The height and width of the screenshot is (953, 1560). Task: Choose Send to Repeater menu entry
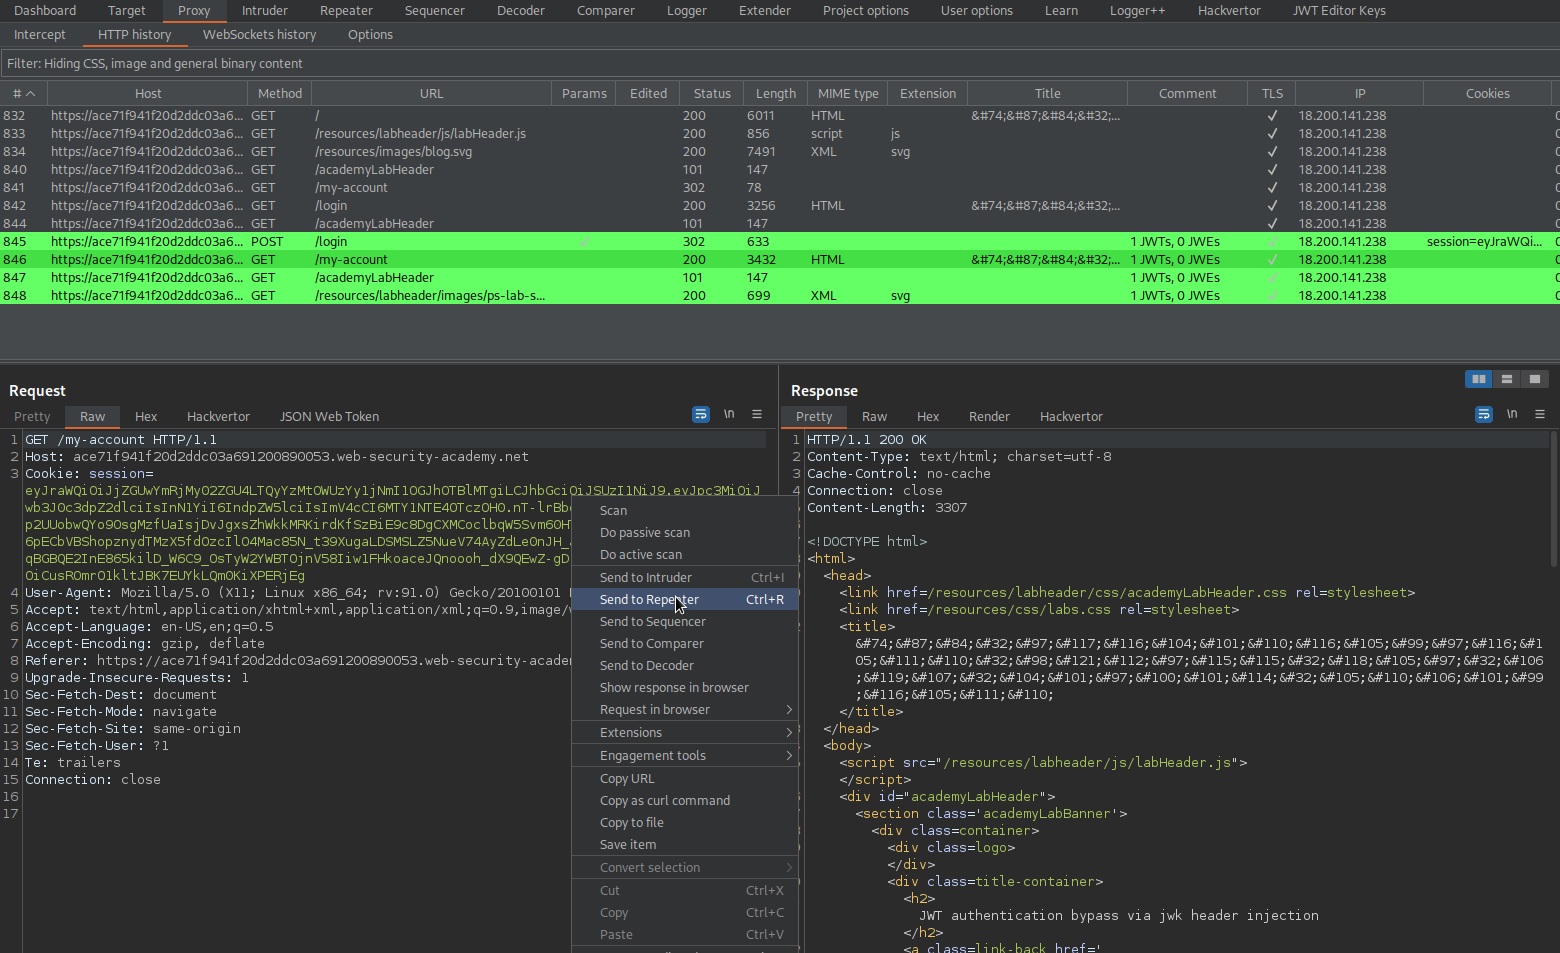click(685, 600)
